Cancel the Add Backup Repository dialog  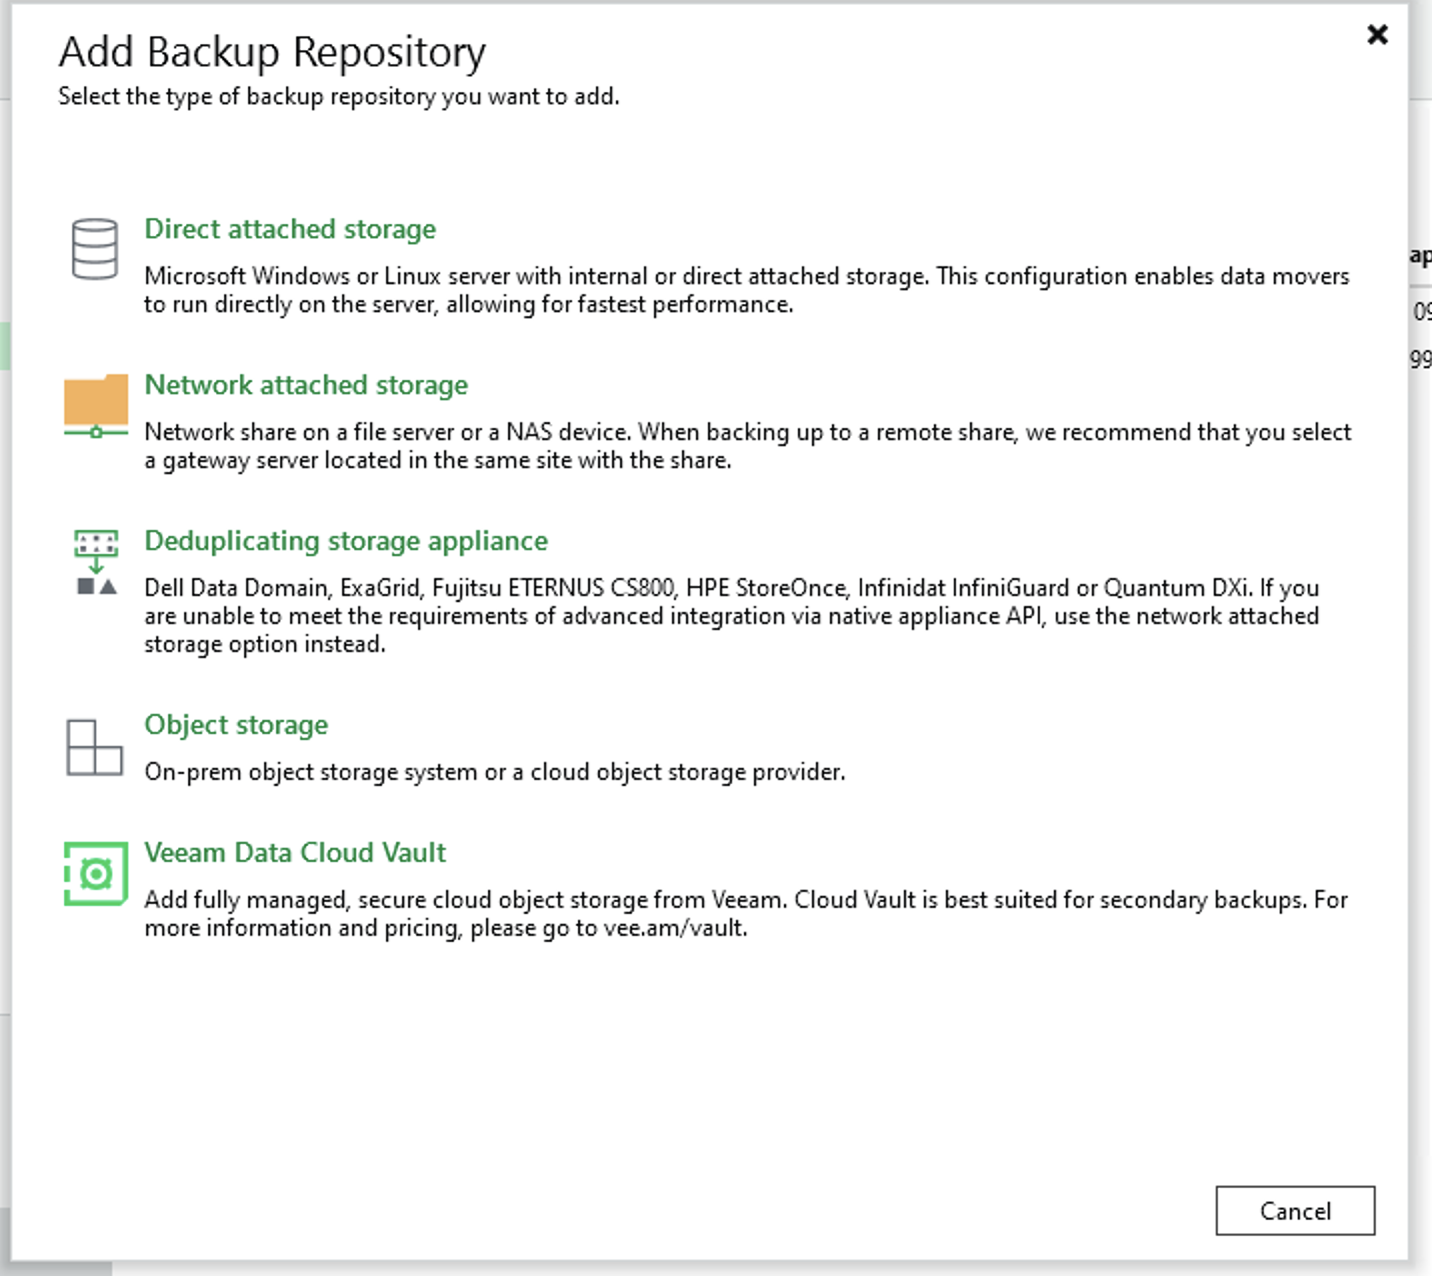(1295, 1211)
